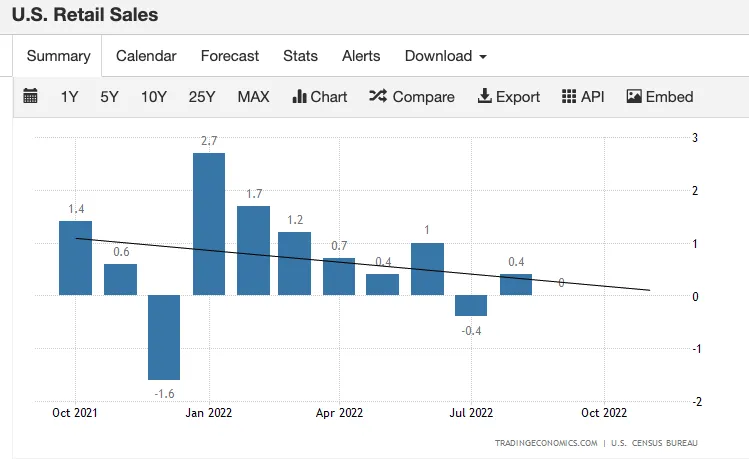
Task: Switch to the Summary tab
Action: click(x=58, y=56)
